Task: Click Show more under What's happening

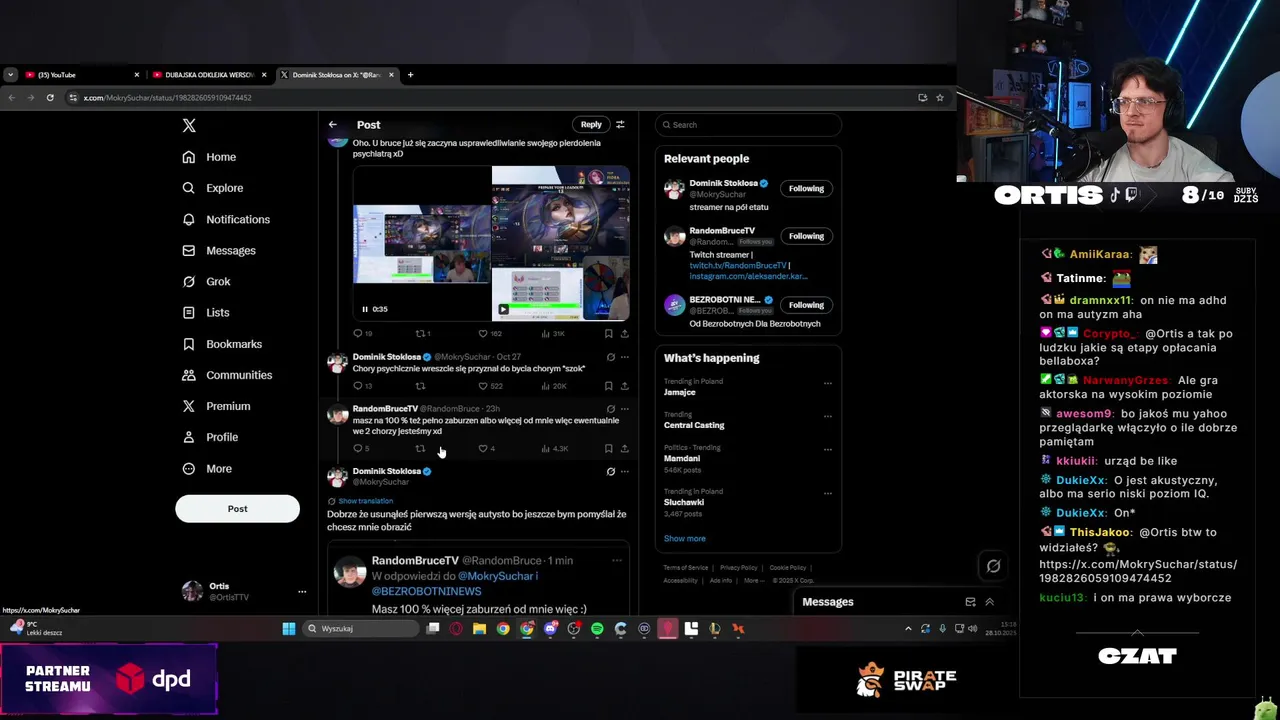Action: click(684, 539)
